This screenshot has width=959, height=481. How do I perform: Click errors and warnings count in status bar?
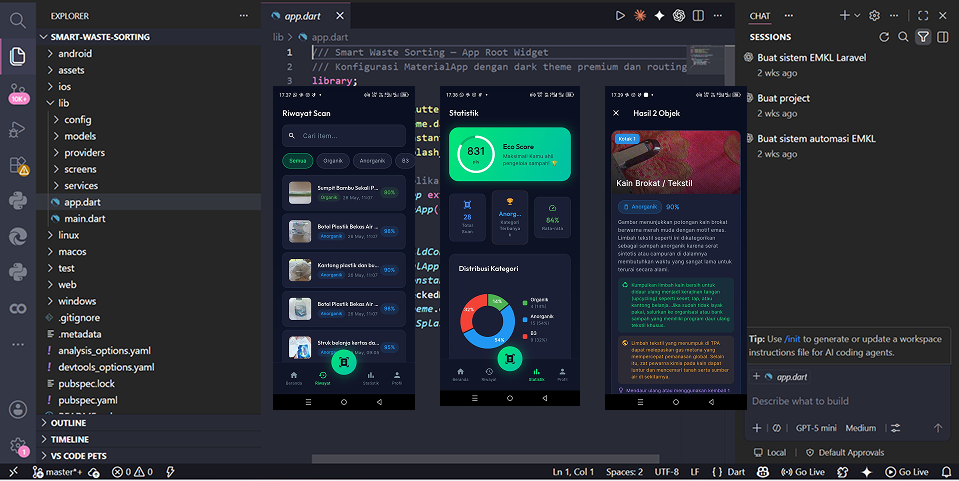pyautogui.click(x=132, y=472)
